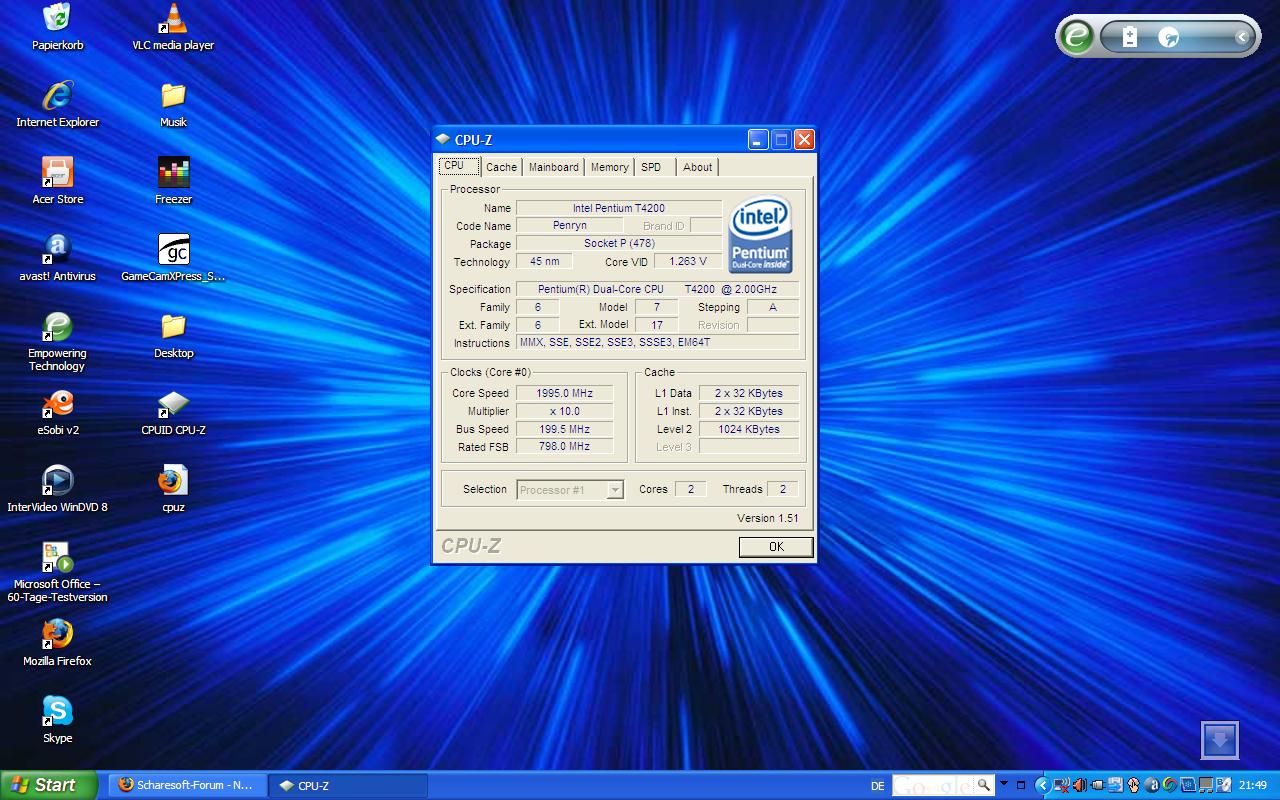
Task: Click the volume speaker icon in system tray
Action: (1079, 785)
